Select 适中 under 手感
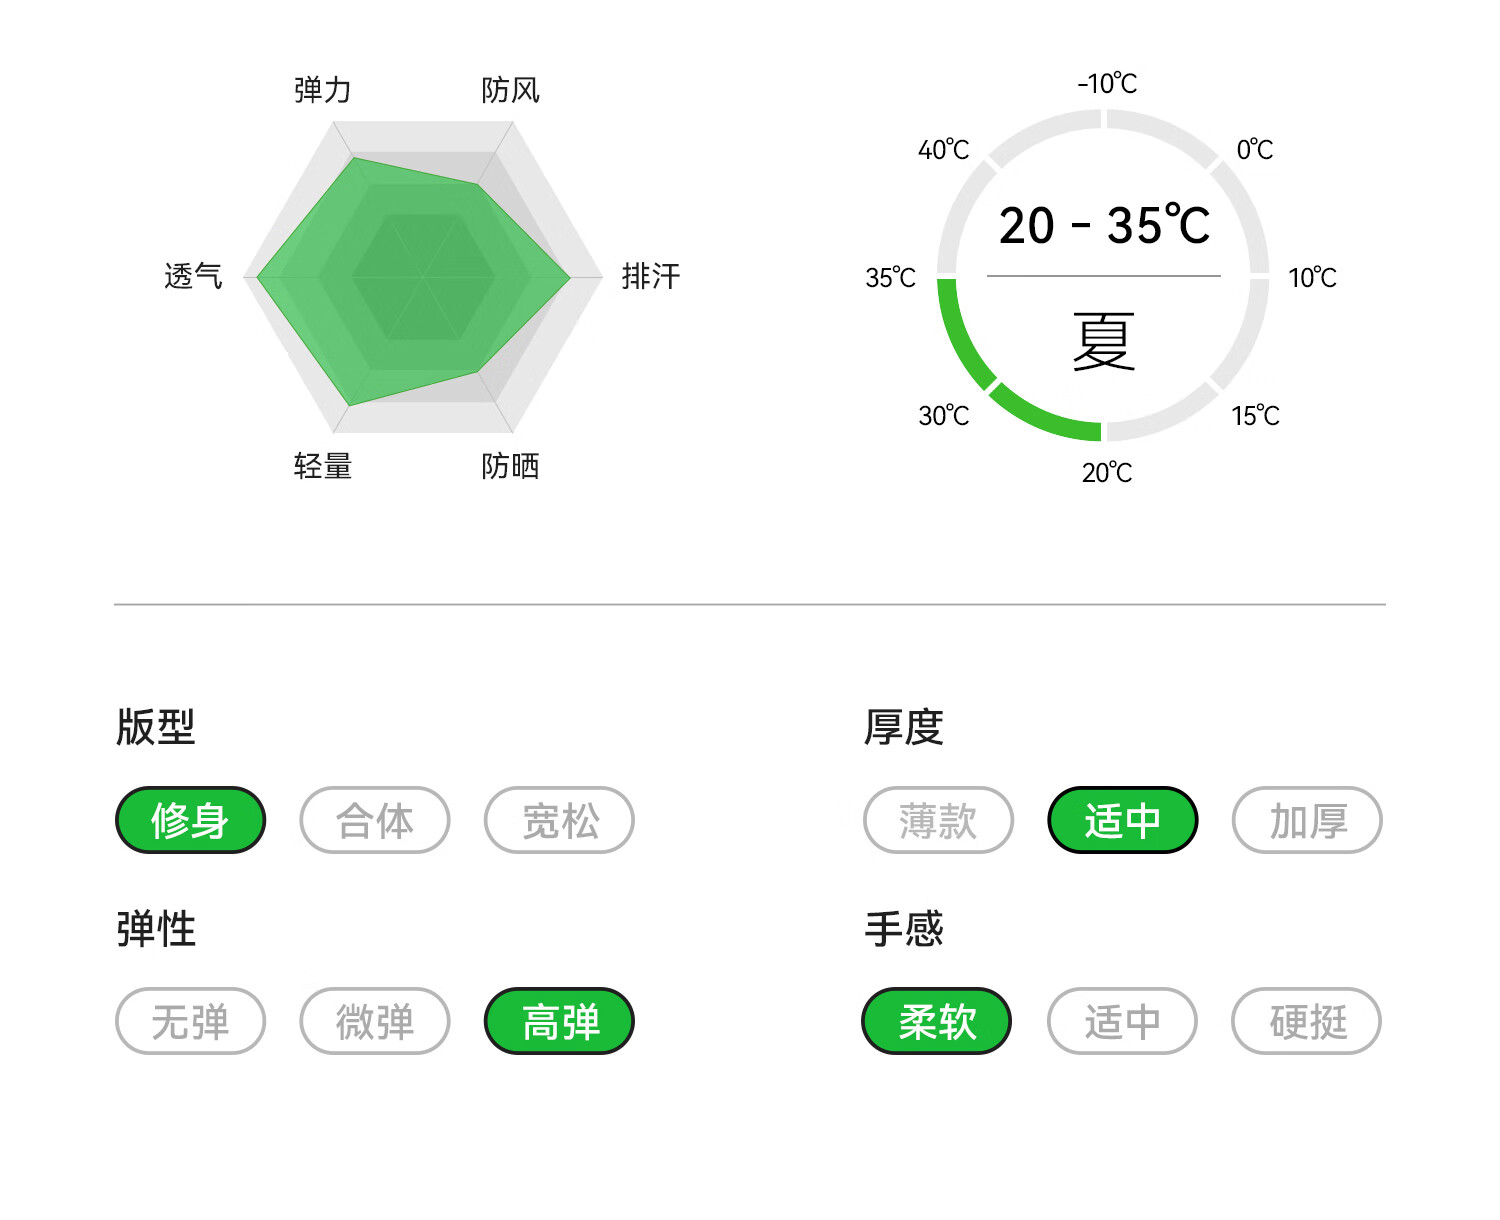The image size is (1500, 1220). click(1122, 1022)
